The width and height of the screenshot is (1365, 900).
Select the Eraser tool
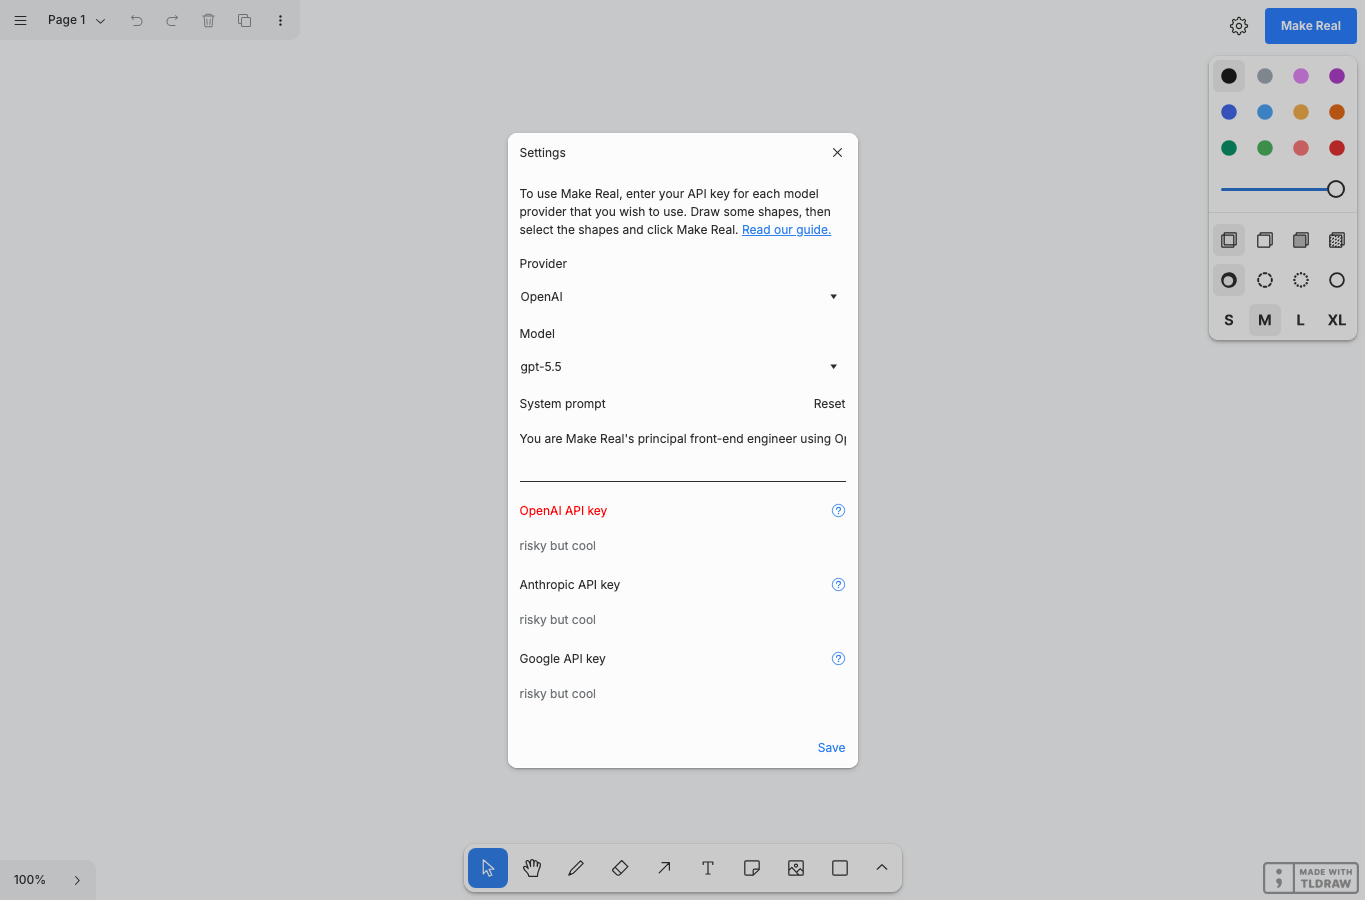620,868
